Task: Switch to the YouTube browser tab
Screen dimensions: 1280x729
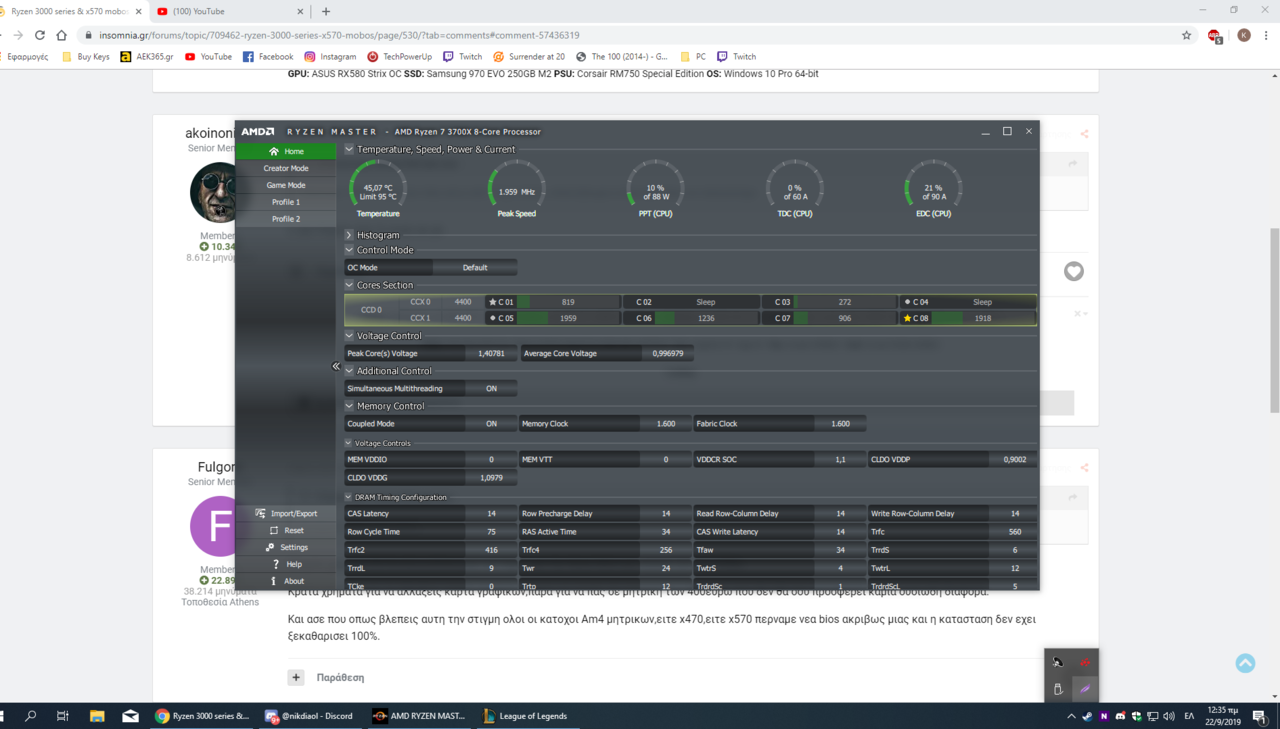Action: [230, 11]
